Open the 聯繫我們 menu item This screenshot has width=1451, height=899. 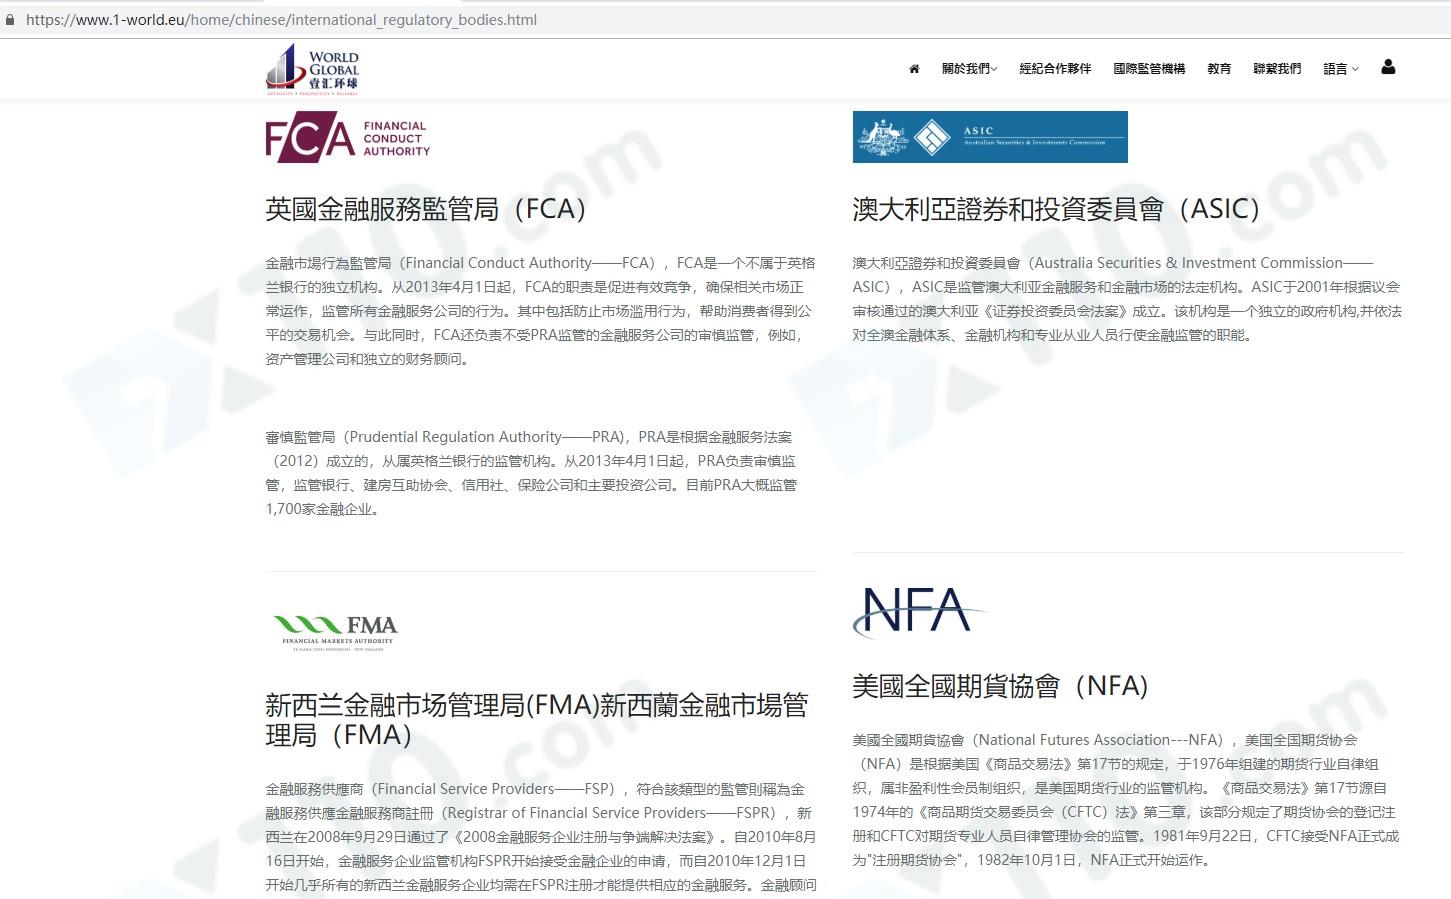click(x=1277, y=69)
